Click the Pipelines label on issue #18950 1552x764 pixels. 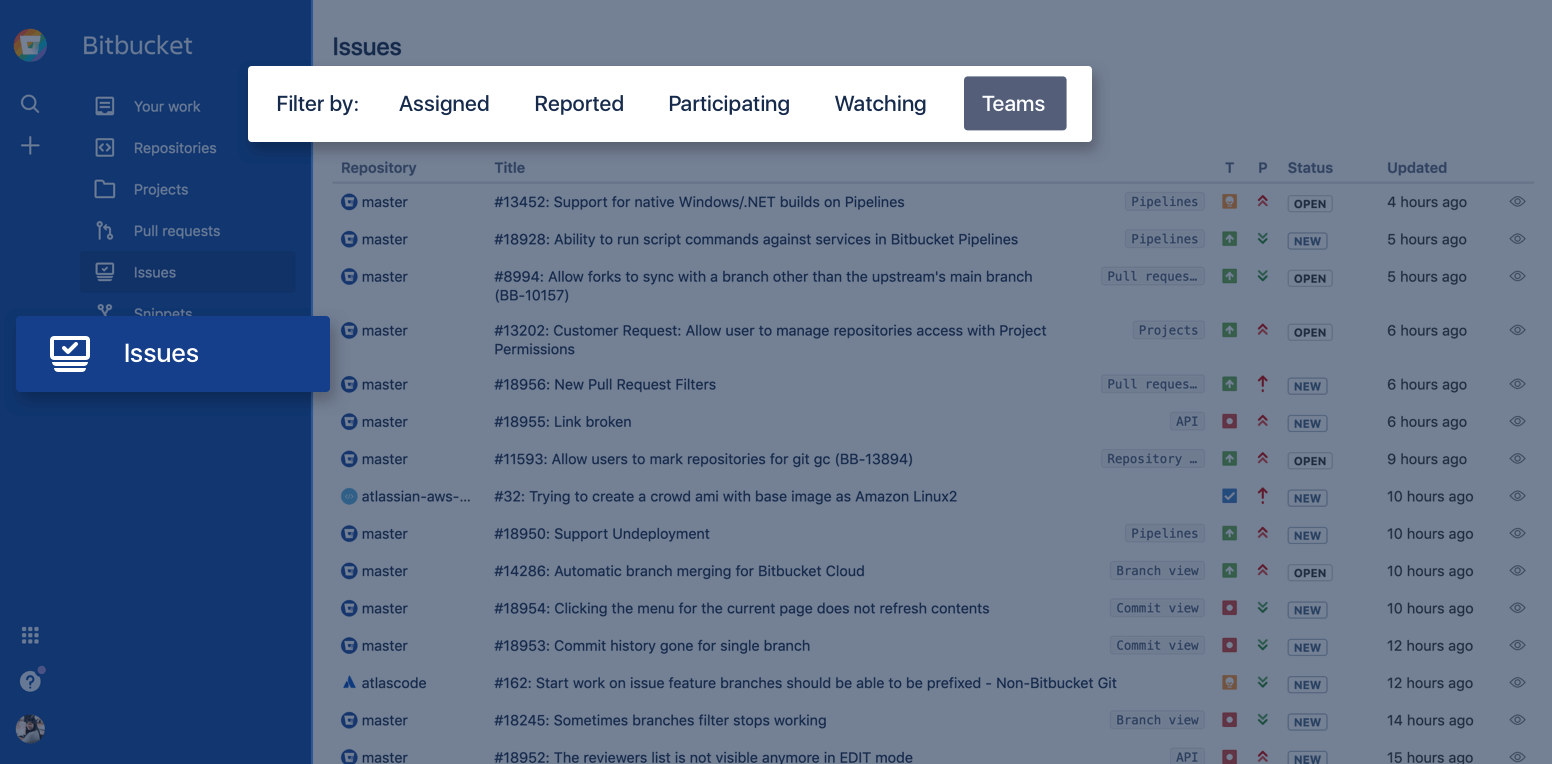pos(1164,533)
